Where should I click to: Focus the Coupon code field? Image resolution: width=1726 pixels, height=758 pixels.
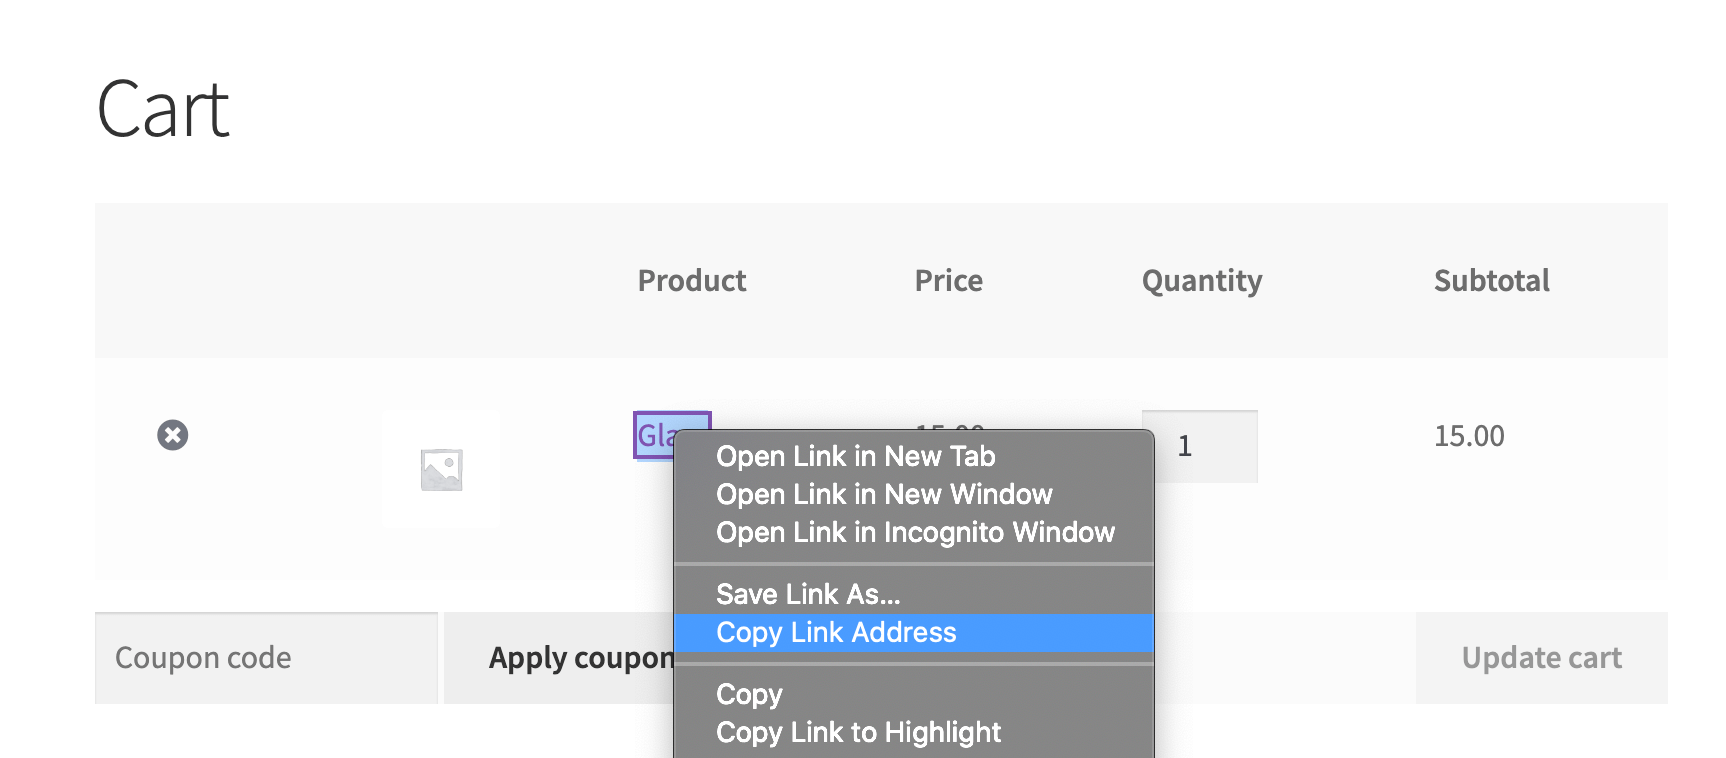point(266,658)
